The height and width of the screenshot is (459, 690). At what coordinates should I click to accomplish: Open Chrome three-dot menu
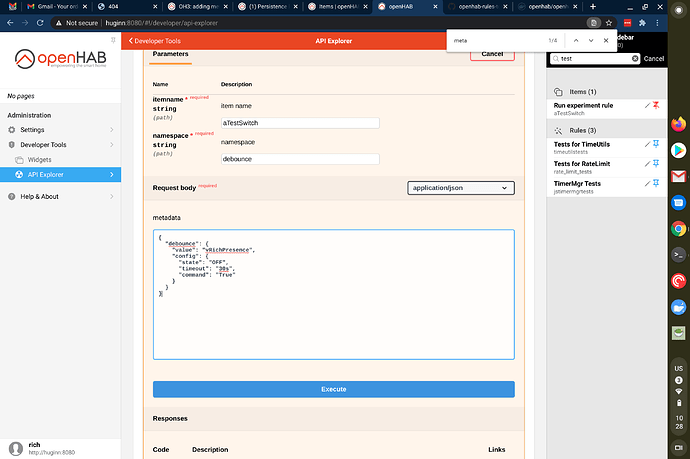pos(657,23)
